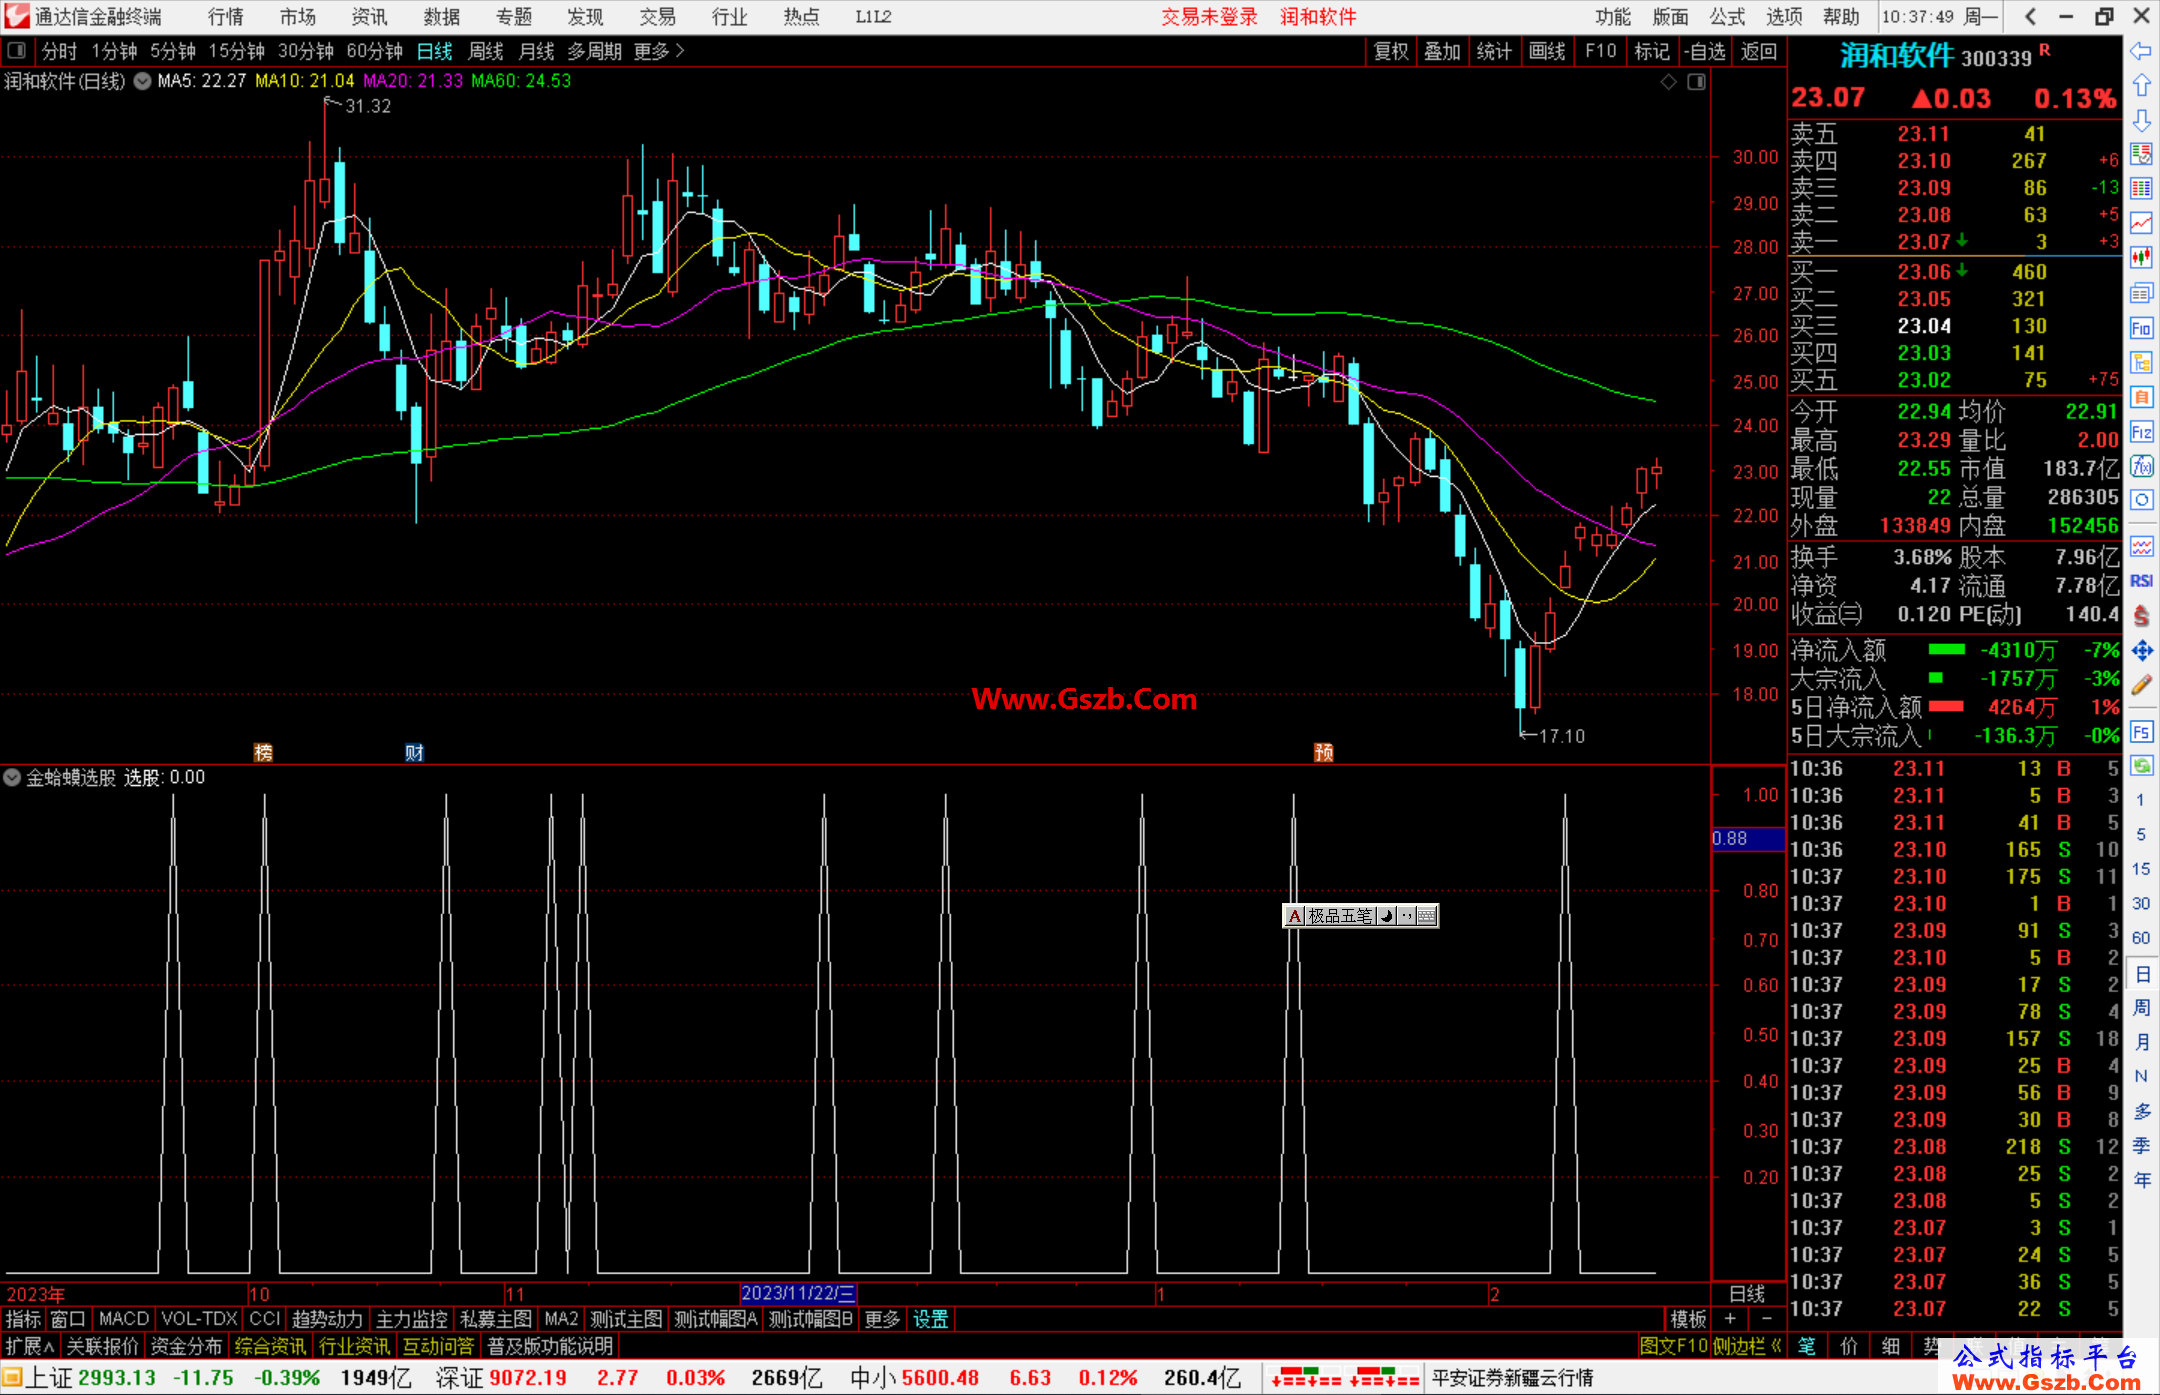
Task: Click the stacked windows news icon
Action: pos(2141,293)
